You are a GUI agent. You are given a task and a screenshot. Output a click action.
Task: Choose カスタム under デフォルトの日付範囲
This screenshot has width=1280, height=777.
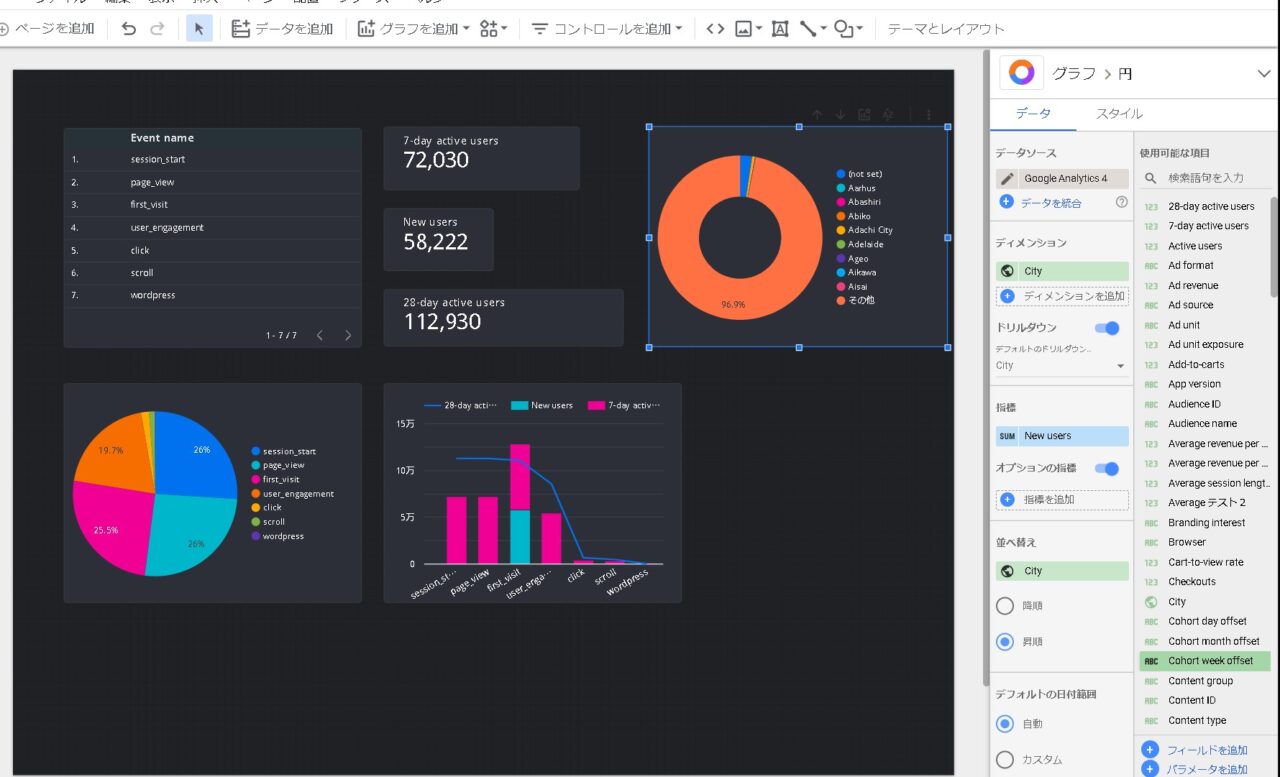coord(1004,759)
